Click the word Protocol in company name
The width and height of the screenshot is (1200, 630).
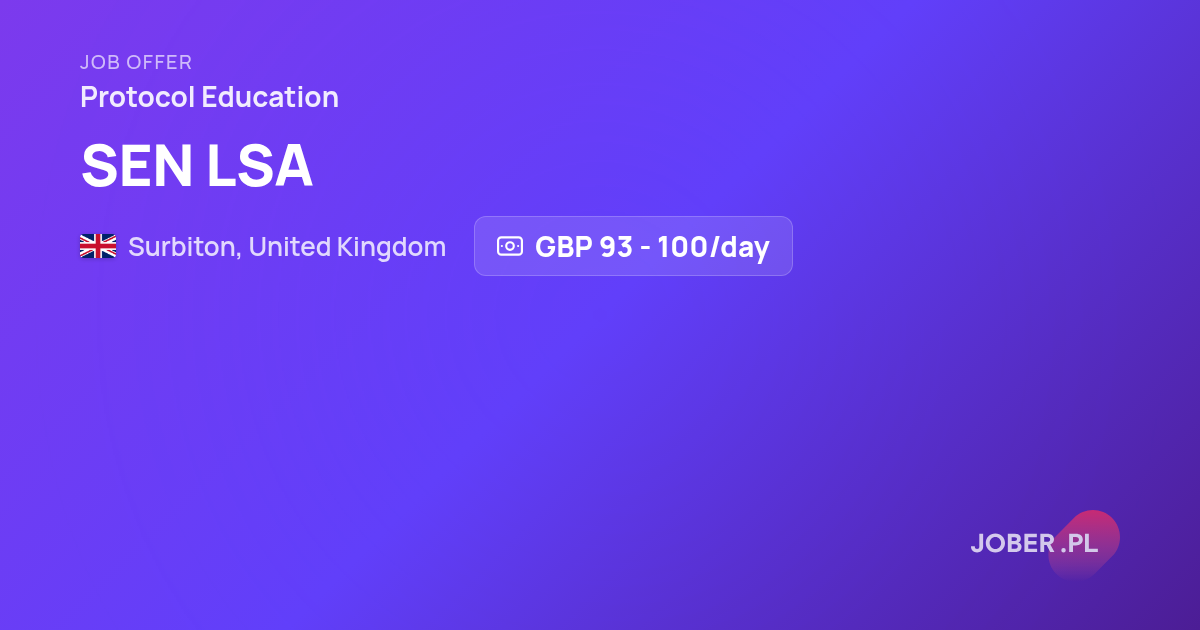click(137, 98)
